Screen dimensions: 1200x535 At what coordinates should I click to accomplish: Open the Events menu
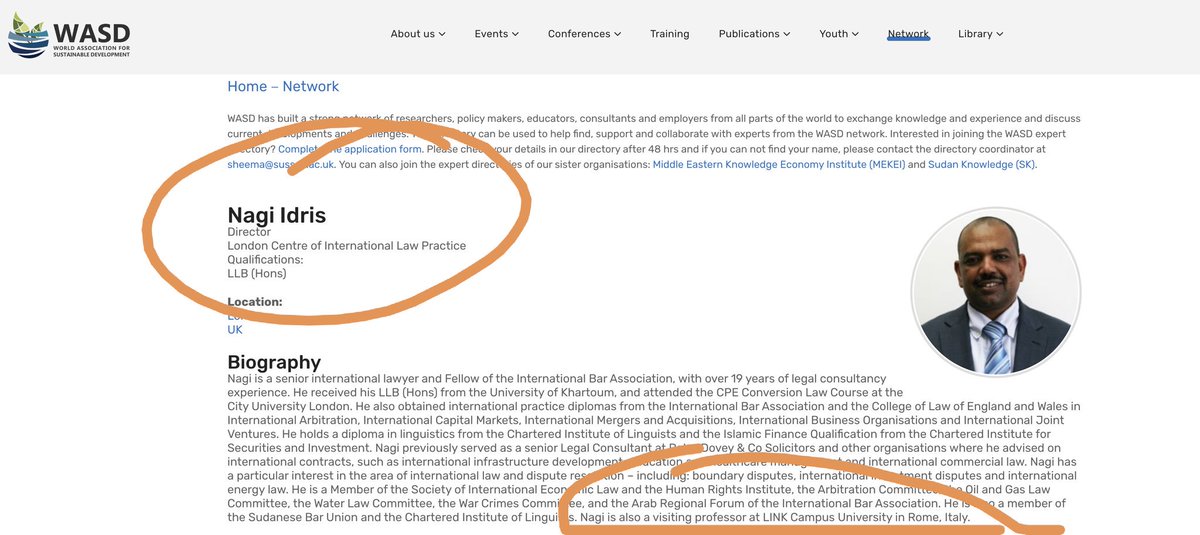tap(497, 34)
